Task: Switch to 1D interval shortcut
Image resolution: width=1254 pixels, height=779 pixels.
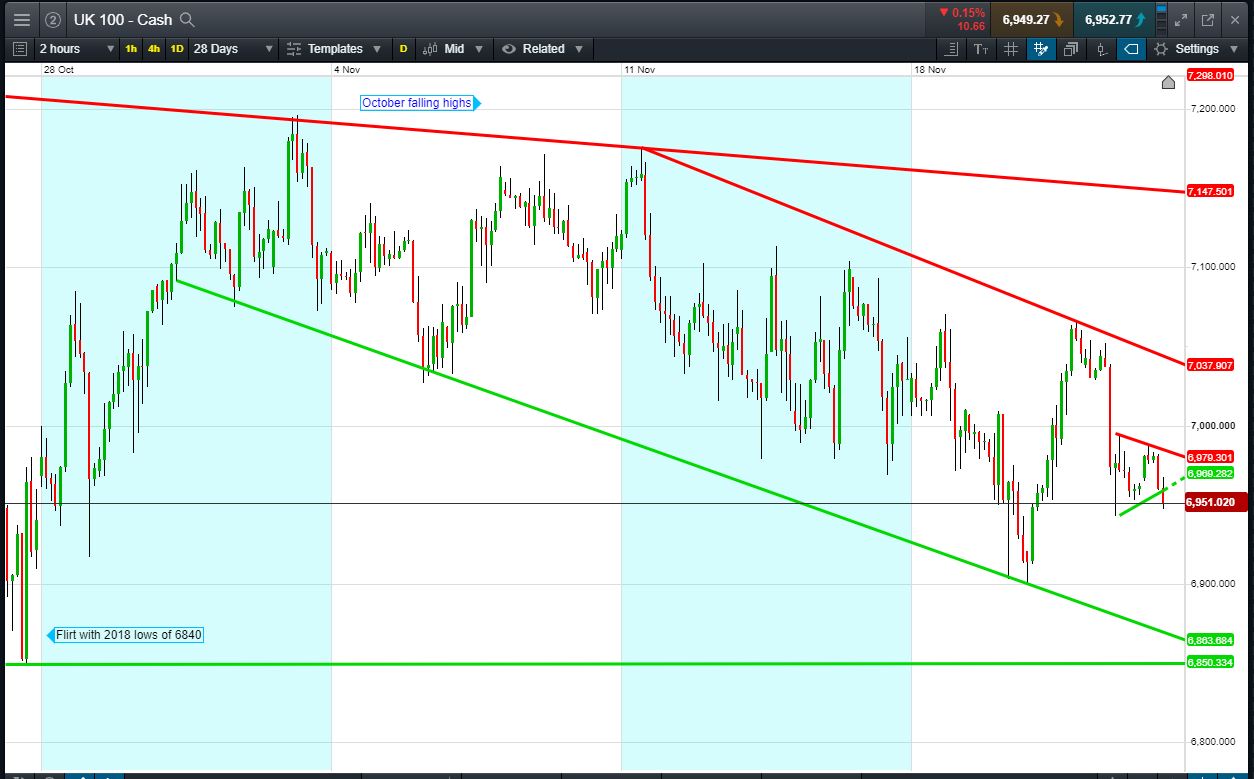Action: tap(177, 48)
